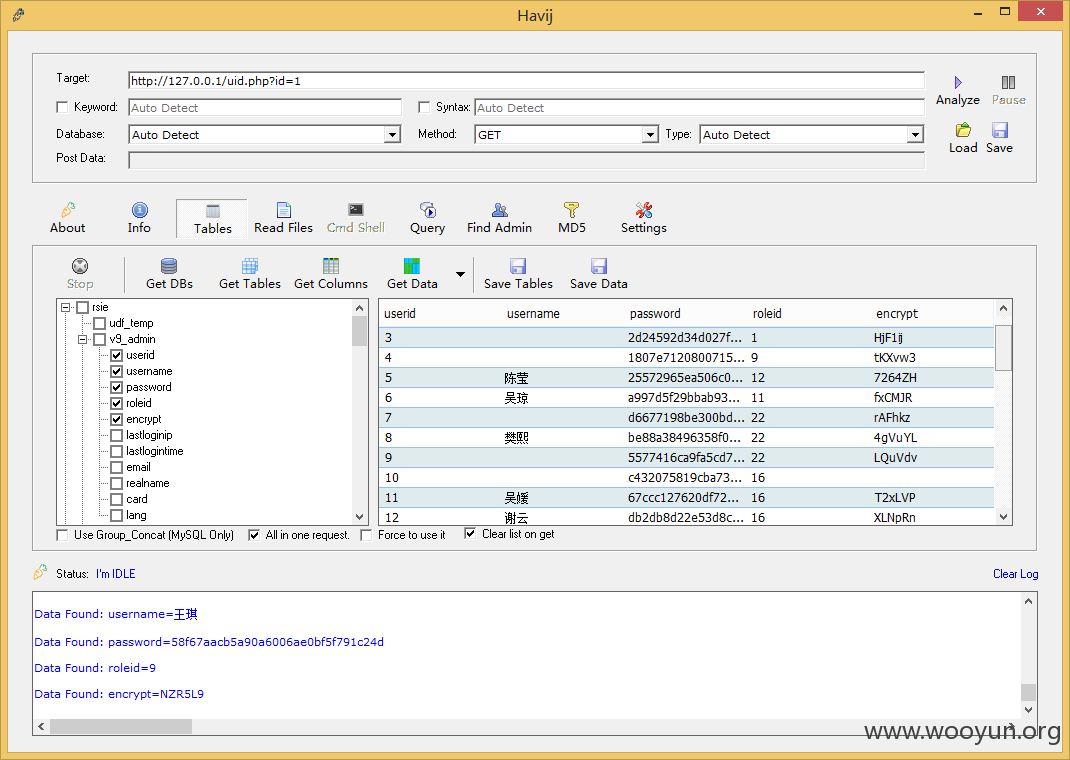Image resolution: width=1070 pixels, height=760 pixels.
Task: Click tree panel scroll down arrow
Action: [x=360, y=517]
